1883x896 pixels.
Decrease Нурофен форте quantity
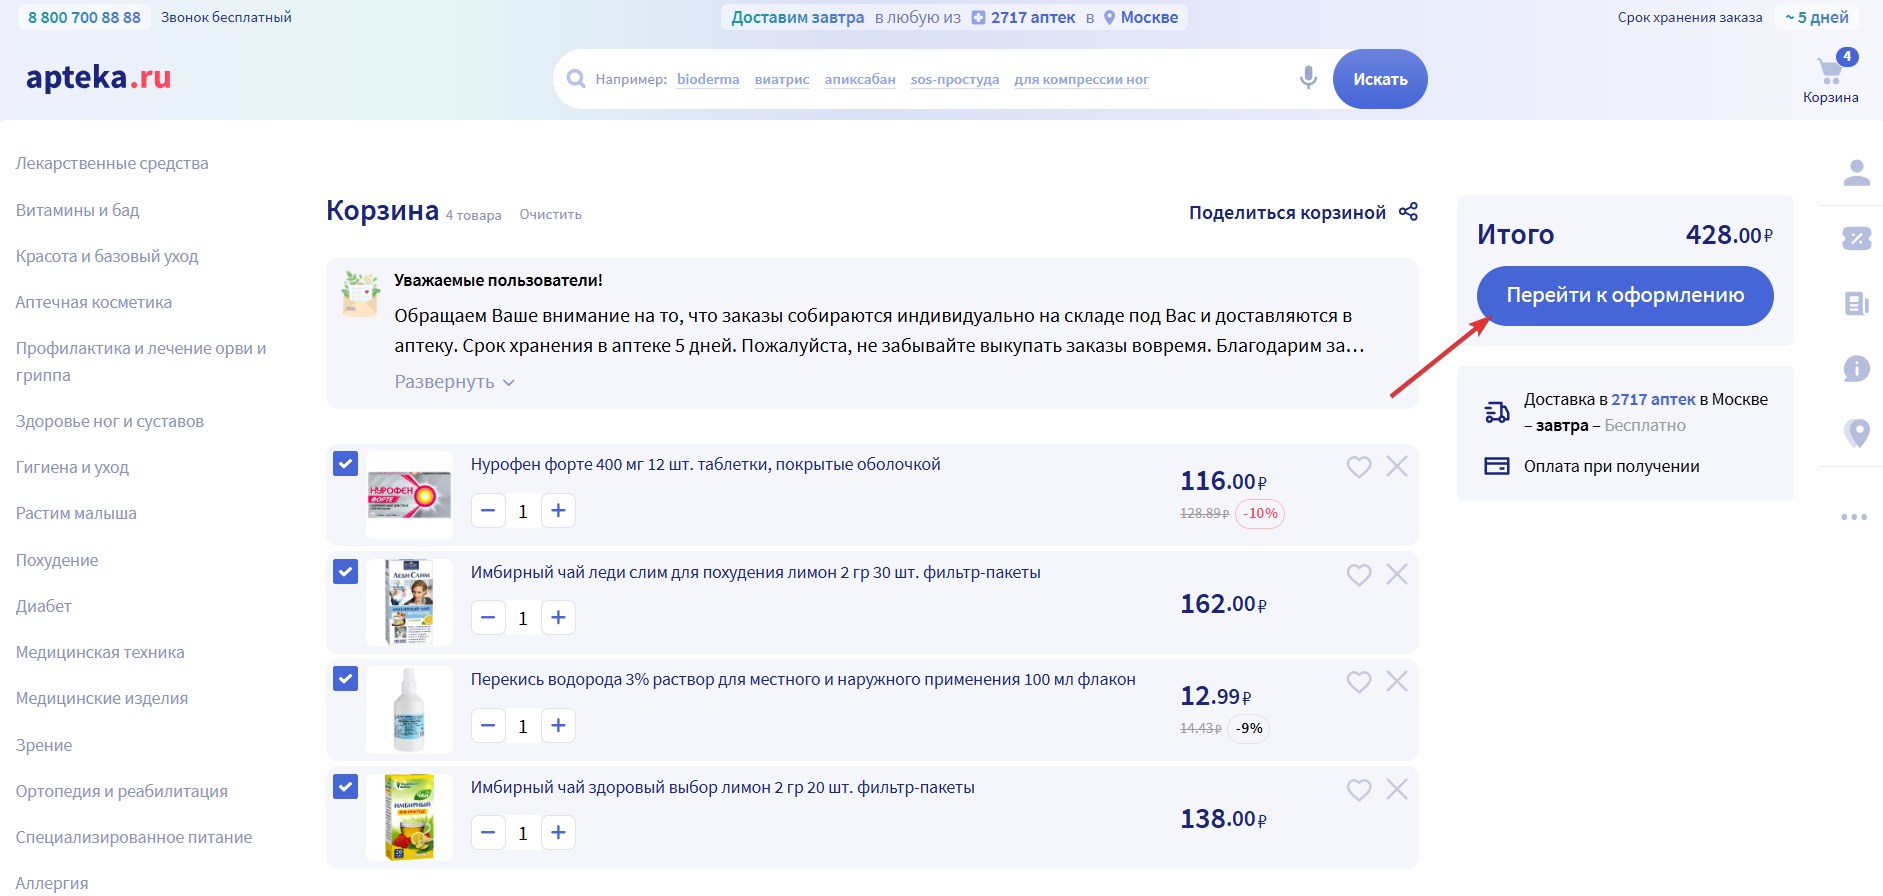coord(488,511)
